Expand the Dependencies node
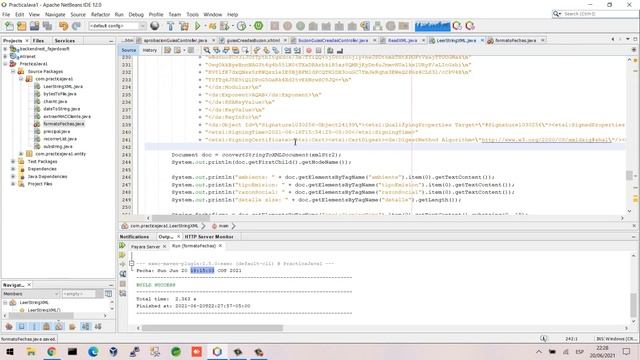The image size is (640, 360). pos(13,169)
